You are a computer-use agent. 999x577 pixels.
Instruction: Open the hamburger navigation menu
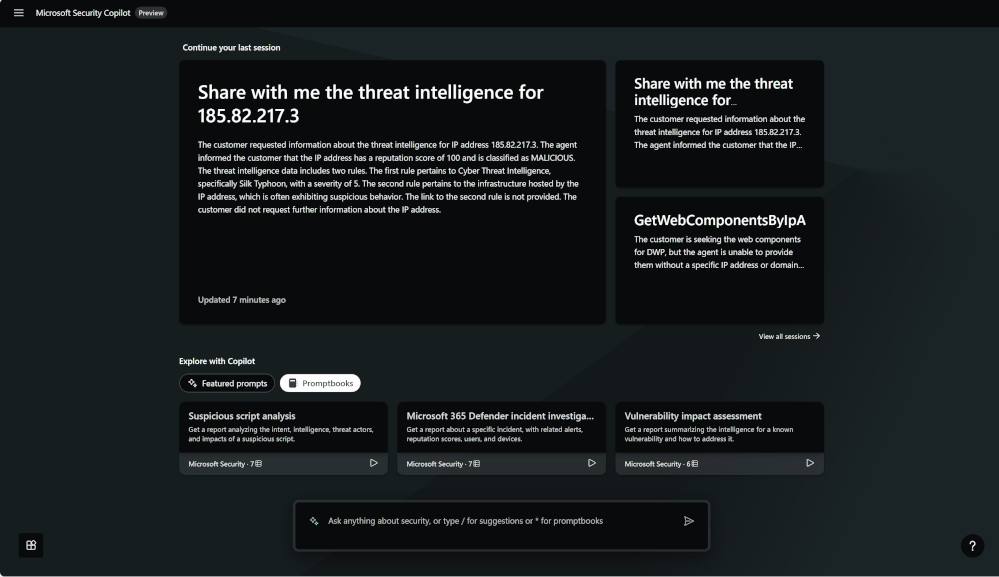(18, 13)
